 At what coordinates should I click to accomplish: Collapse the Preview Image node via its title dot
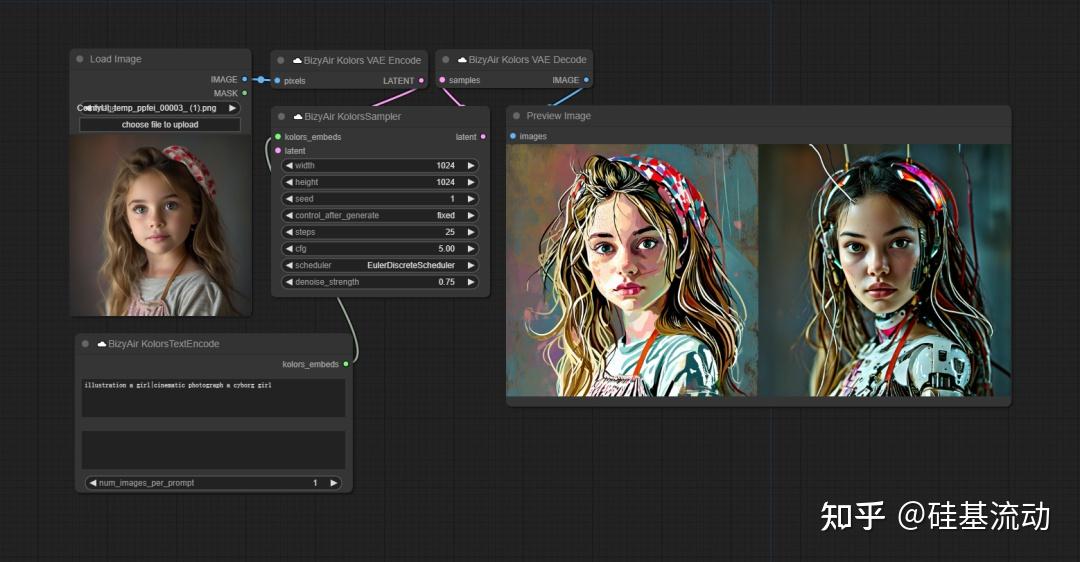517,116
